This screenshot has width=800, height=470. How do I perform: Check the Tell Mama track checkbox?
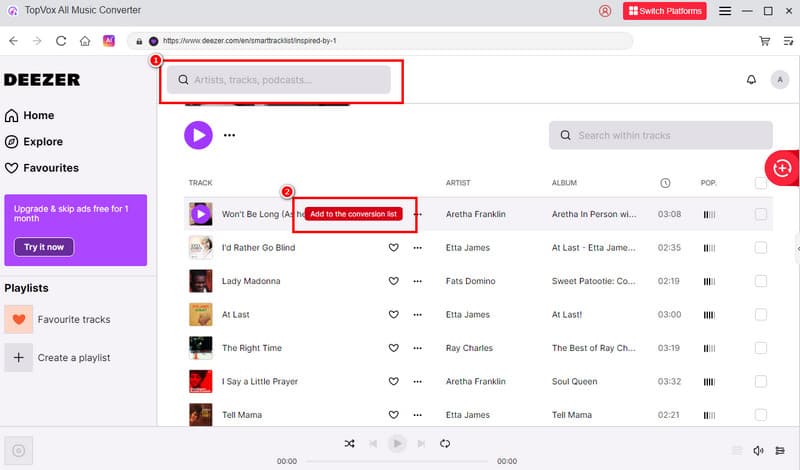(760, 415)
